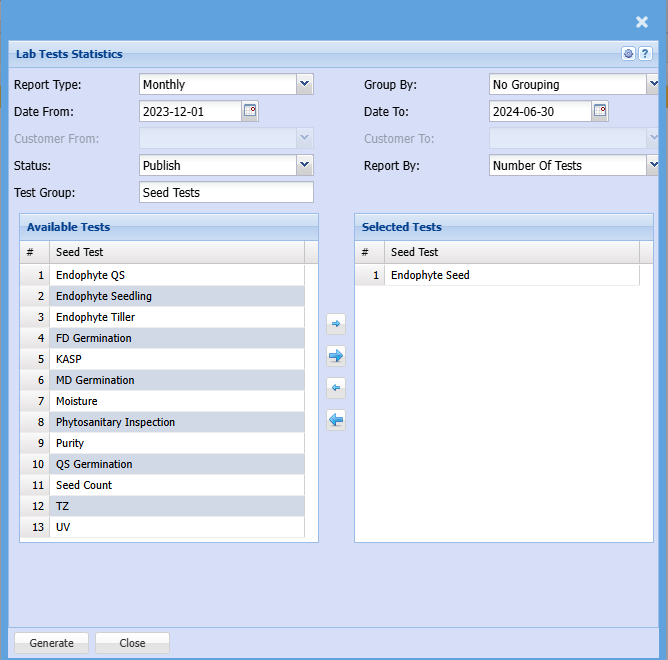Image resolution: width=668 pixels, height=660 pixels.
Task: Expand the Status dropdown arrow
Action: (x=305, y=165)
